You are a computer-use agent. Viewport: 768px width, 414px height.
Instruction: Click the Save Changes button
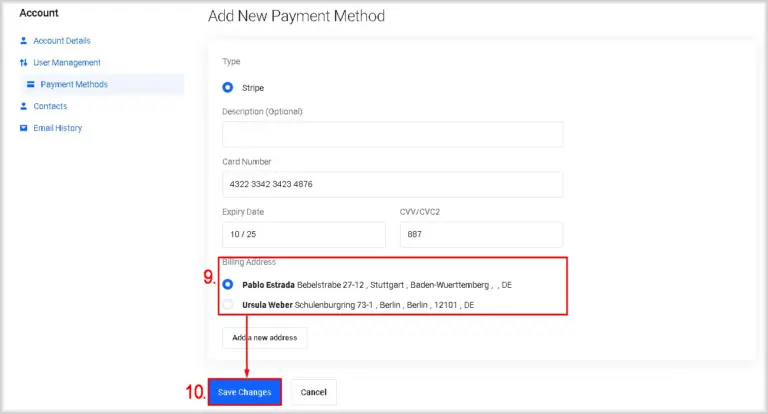click(245, 392)
